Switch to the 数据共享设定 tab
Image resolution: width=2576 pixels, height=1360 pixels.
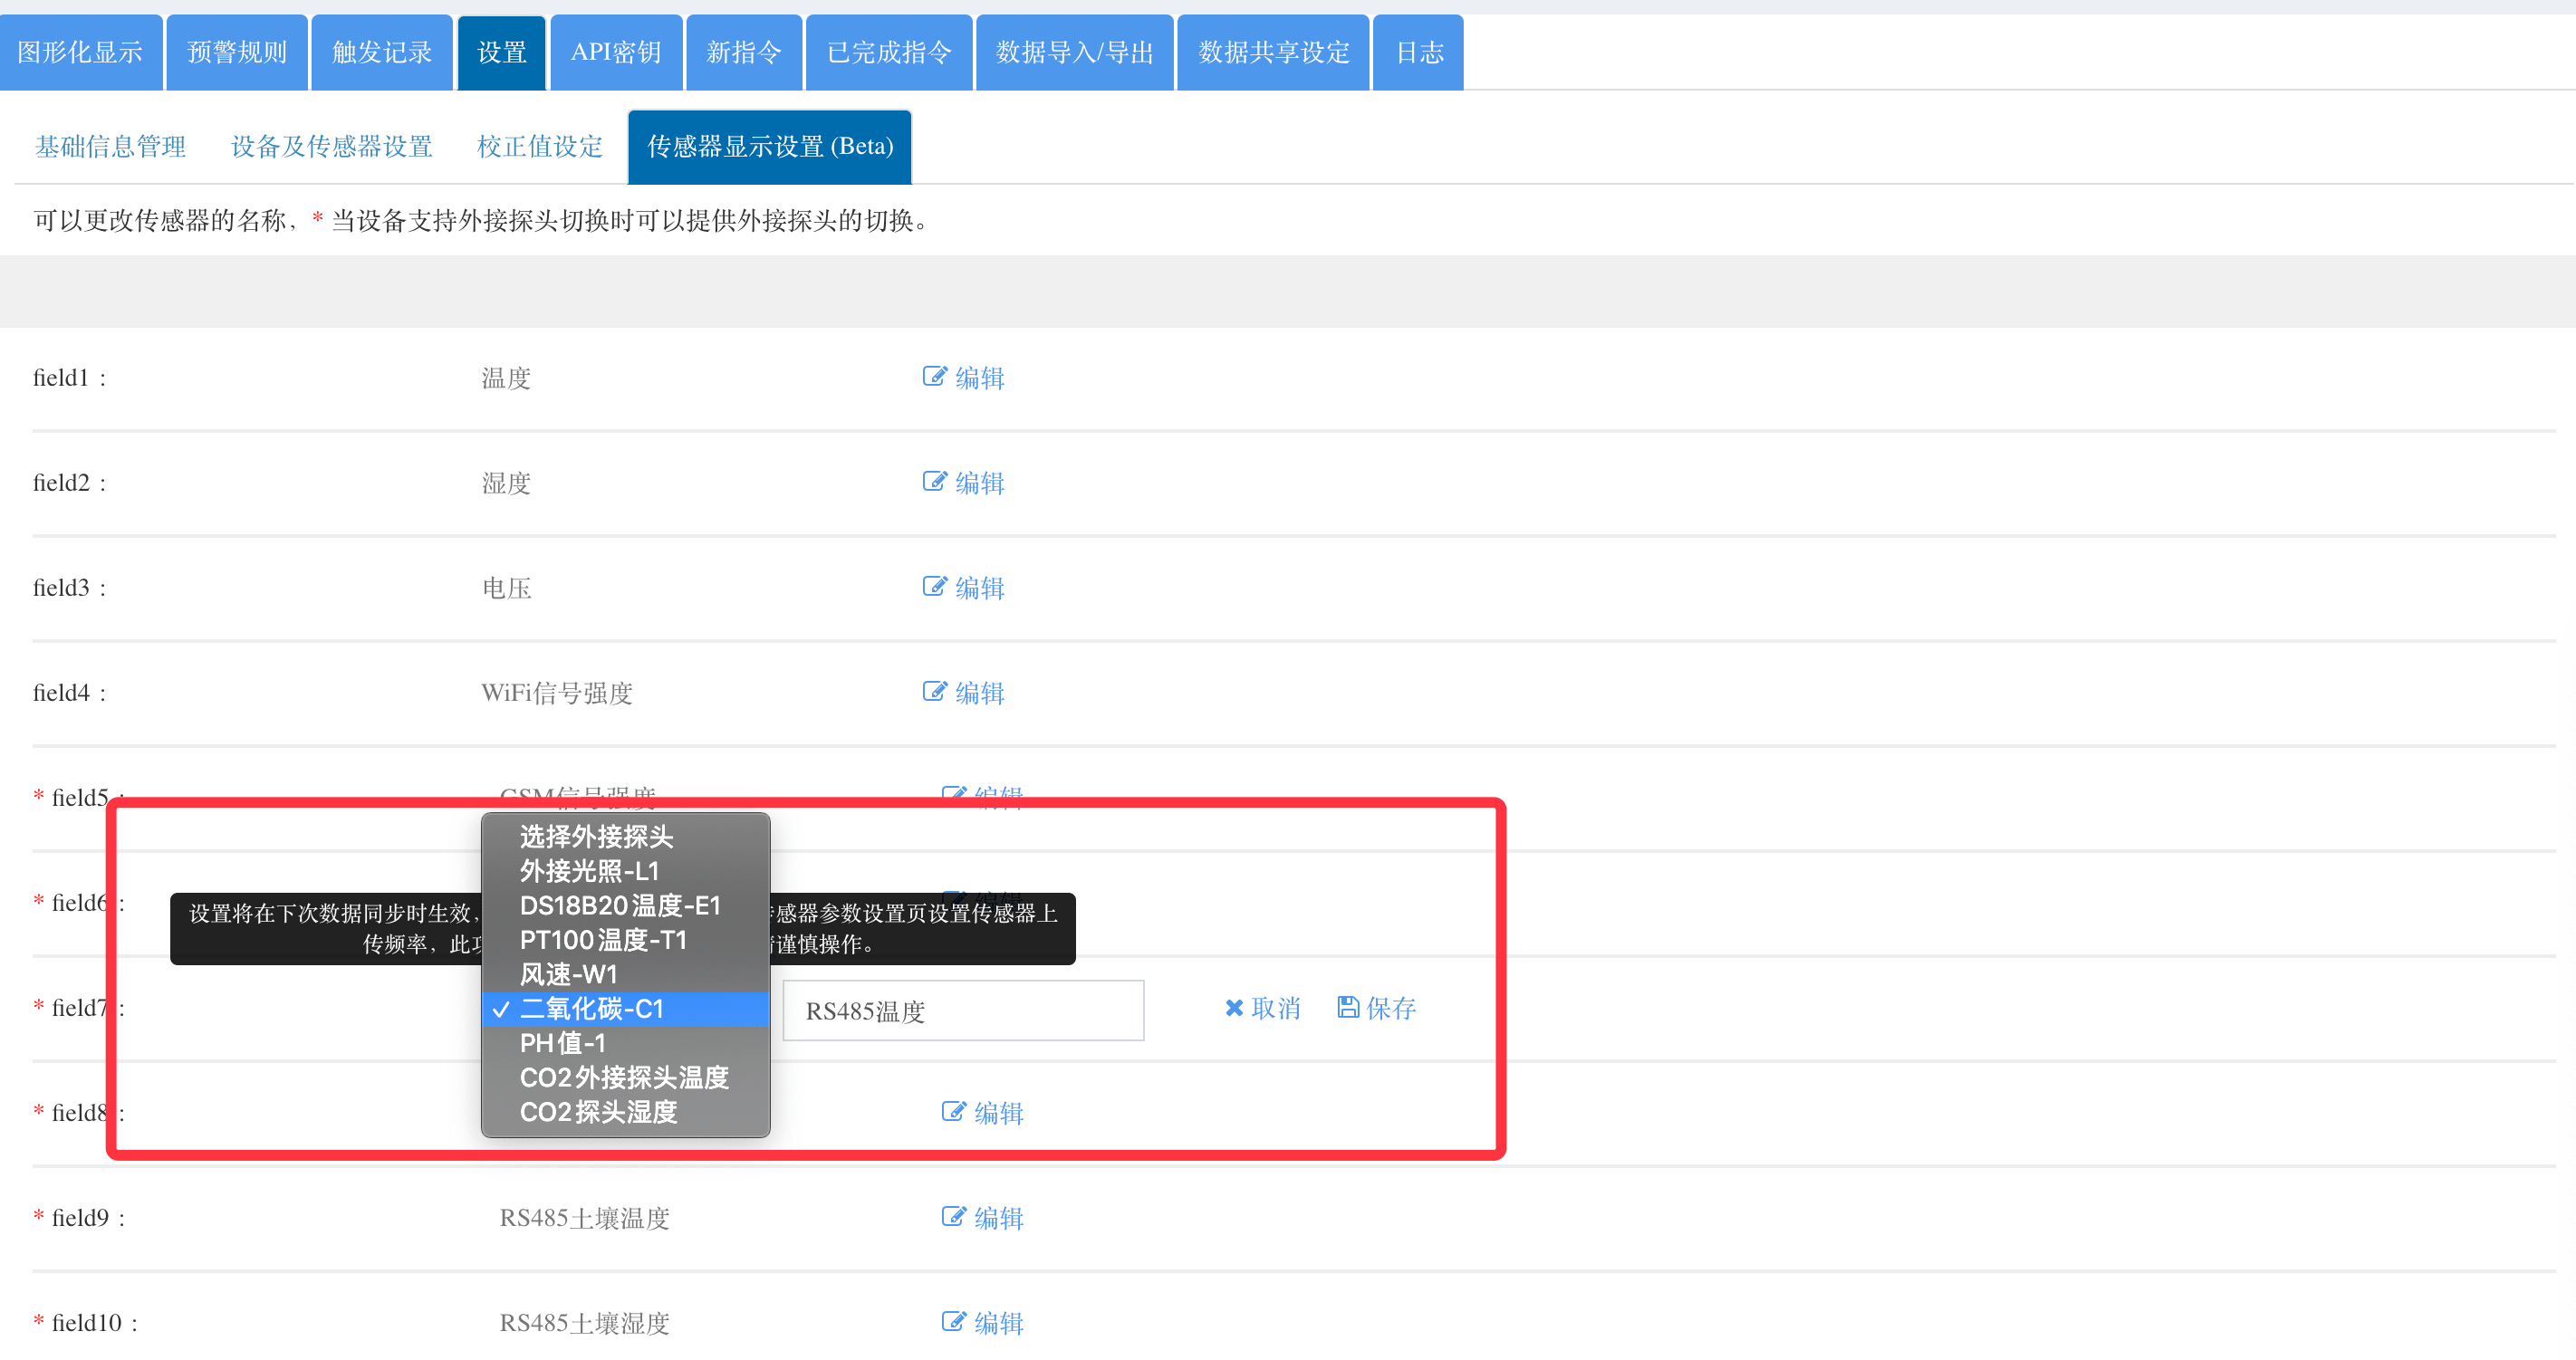tap(1274, 52)
